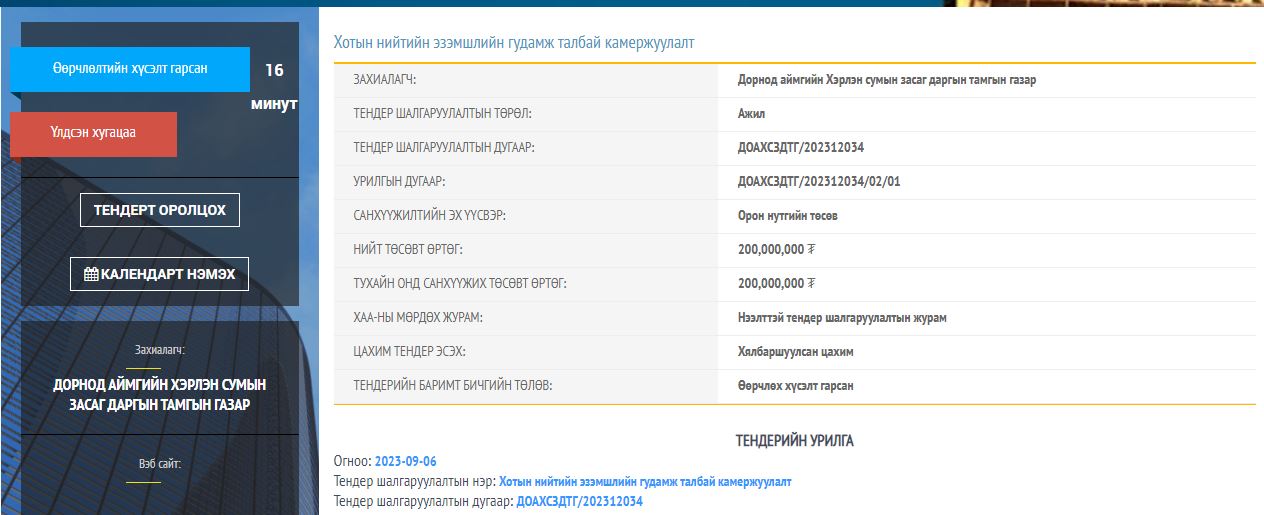The width and height of the screenshot is (1264, 515).
Task: Click the 16 минут remaining time counter
Action: [274, 87]
